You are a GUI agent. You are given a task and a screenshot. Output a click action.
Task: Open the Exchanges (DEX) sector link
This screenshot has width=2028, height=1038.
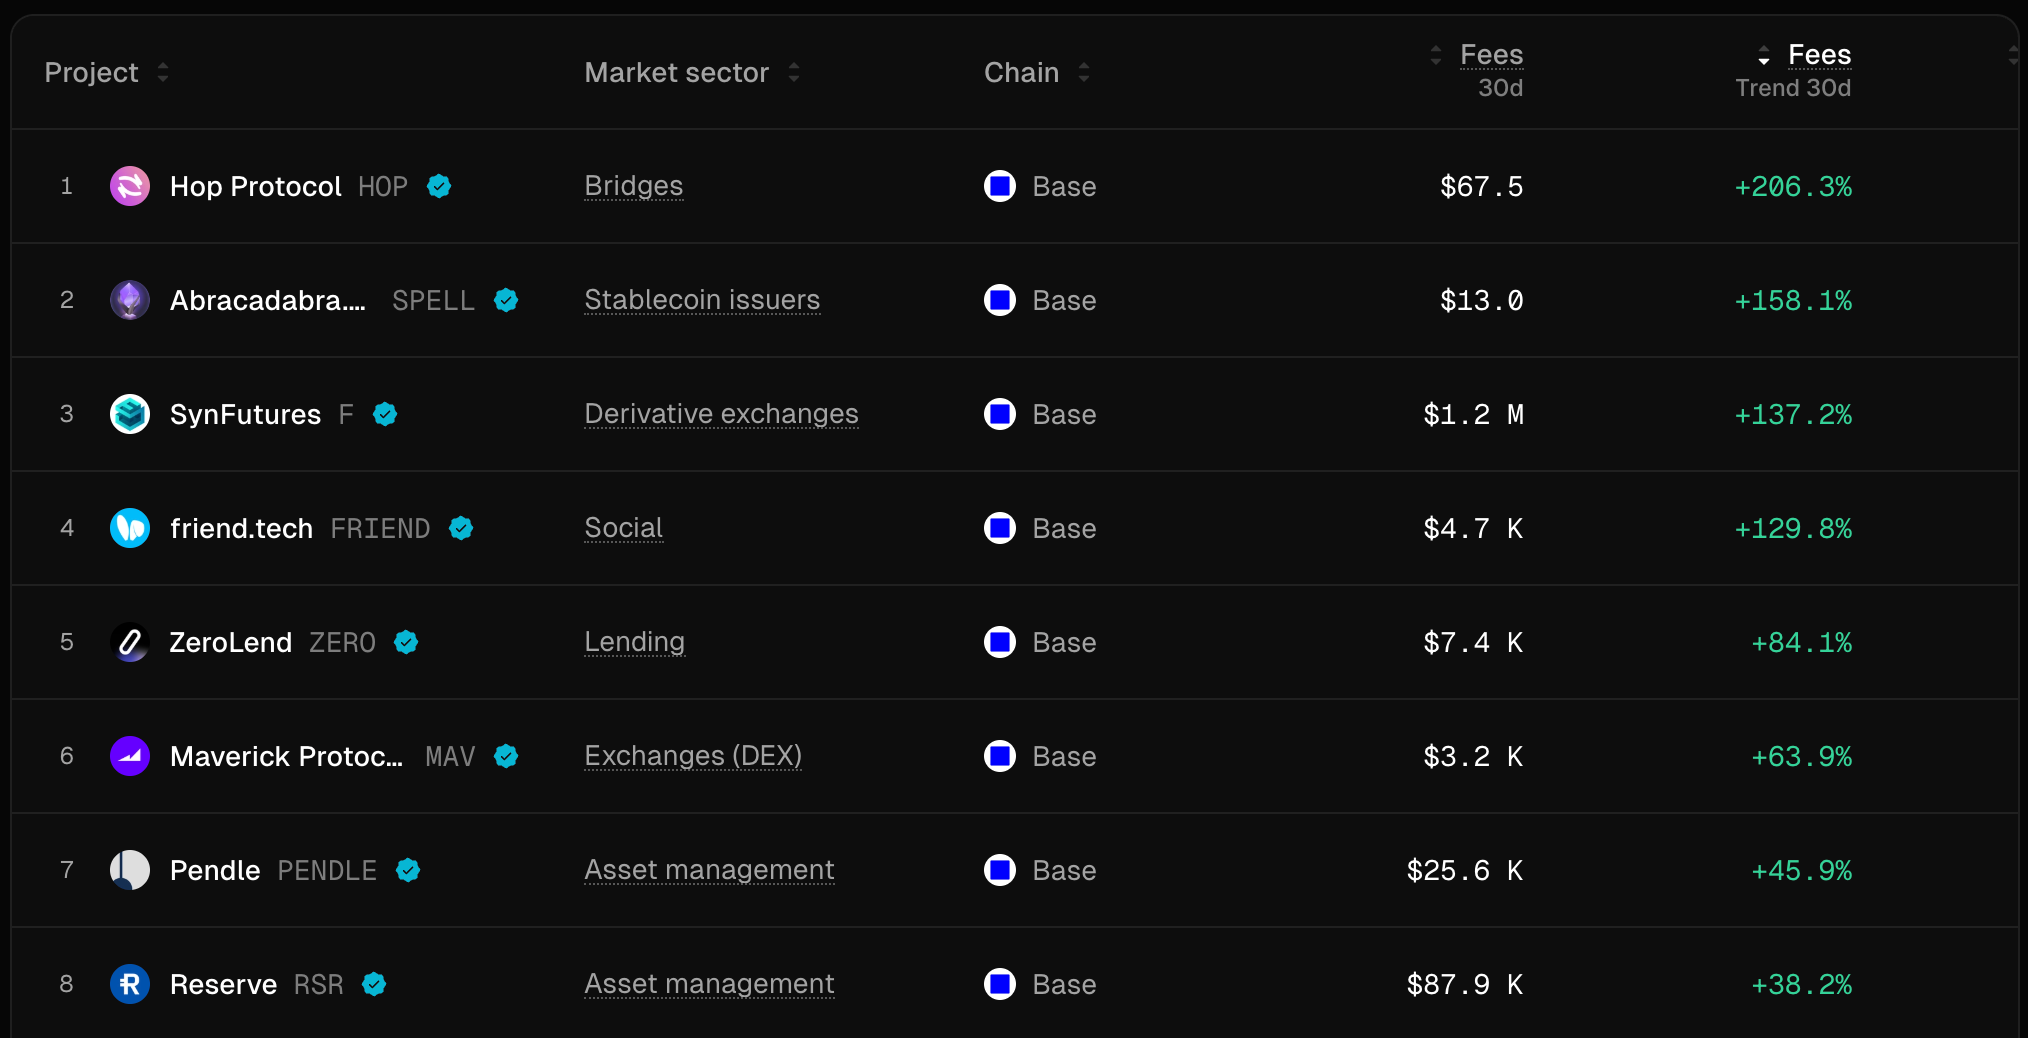pyautogui.click(x=693, y=756)
